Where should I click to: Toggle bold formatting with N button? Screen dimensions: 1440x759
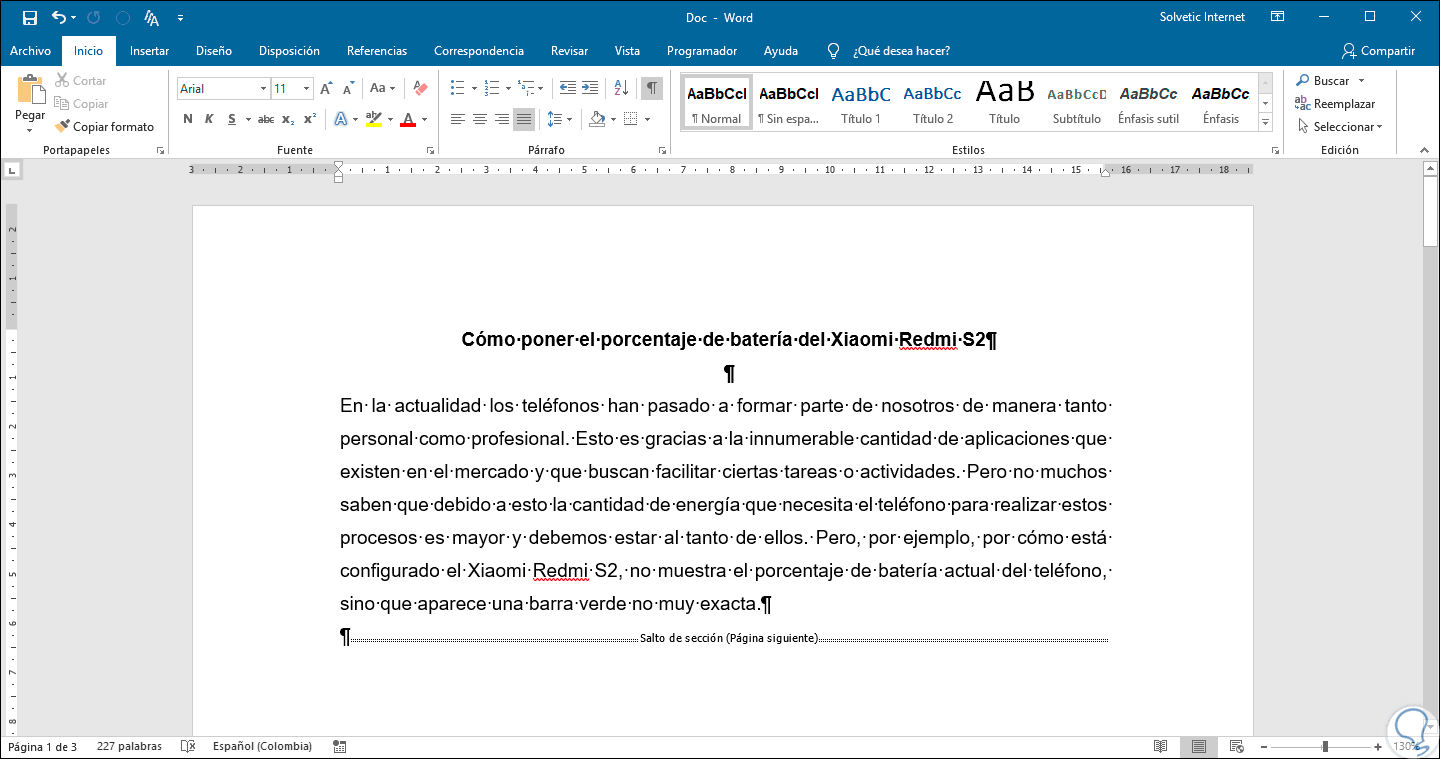tap(188, 120)
